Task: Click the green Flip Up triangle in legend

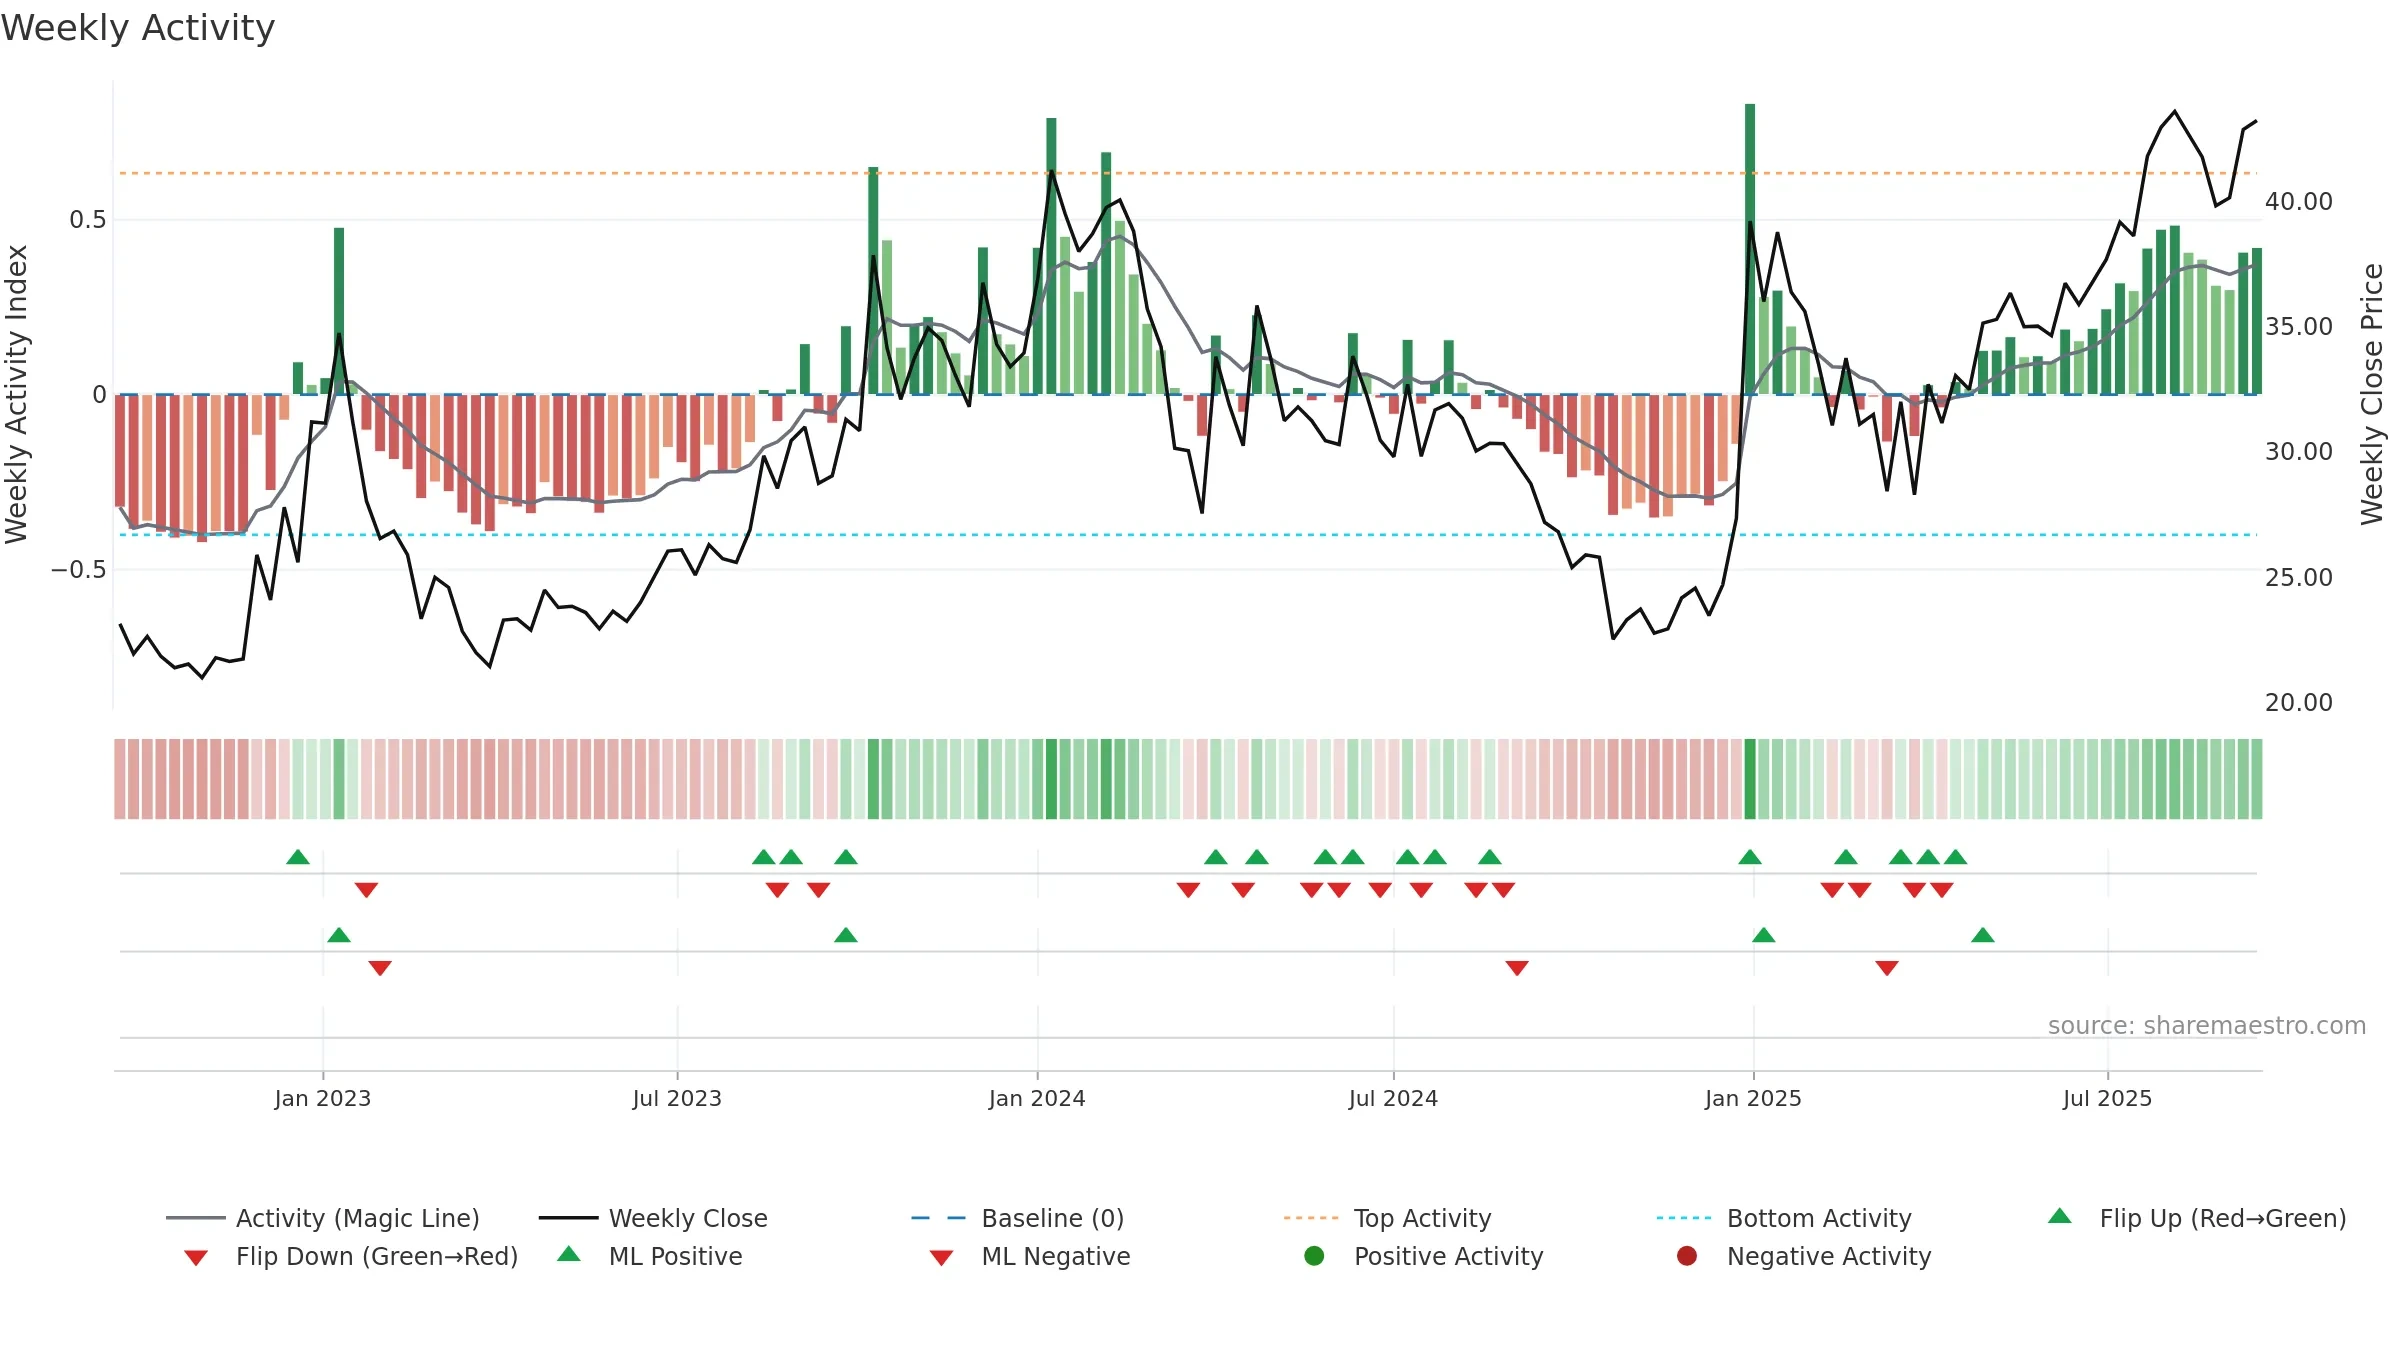Action: coord(2059,1216)
